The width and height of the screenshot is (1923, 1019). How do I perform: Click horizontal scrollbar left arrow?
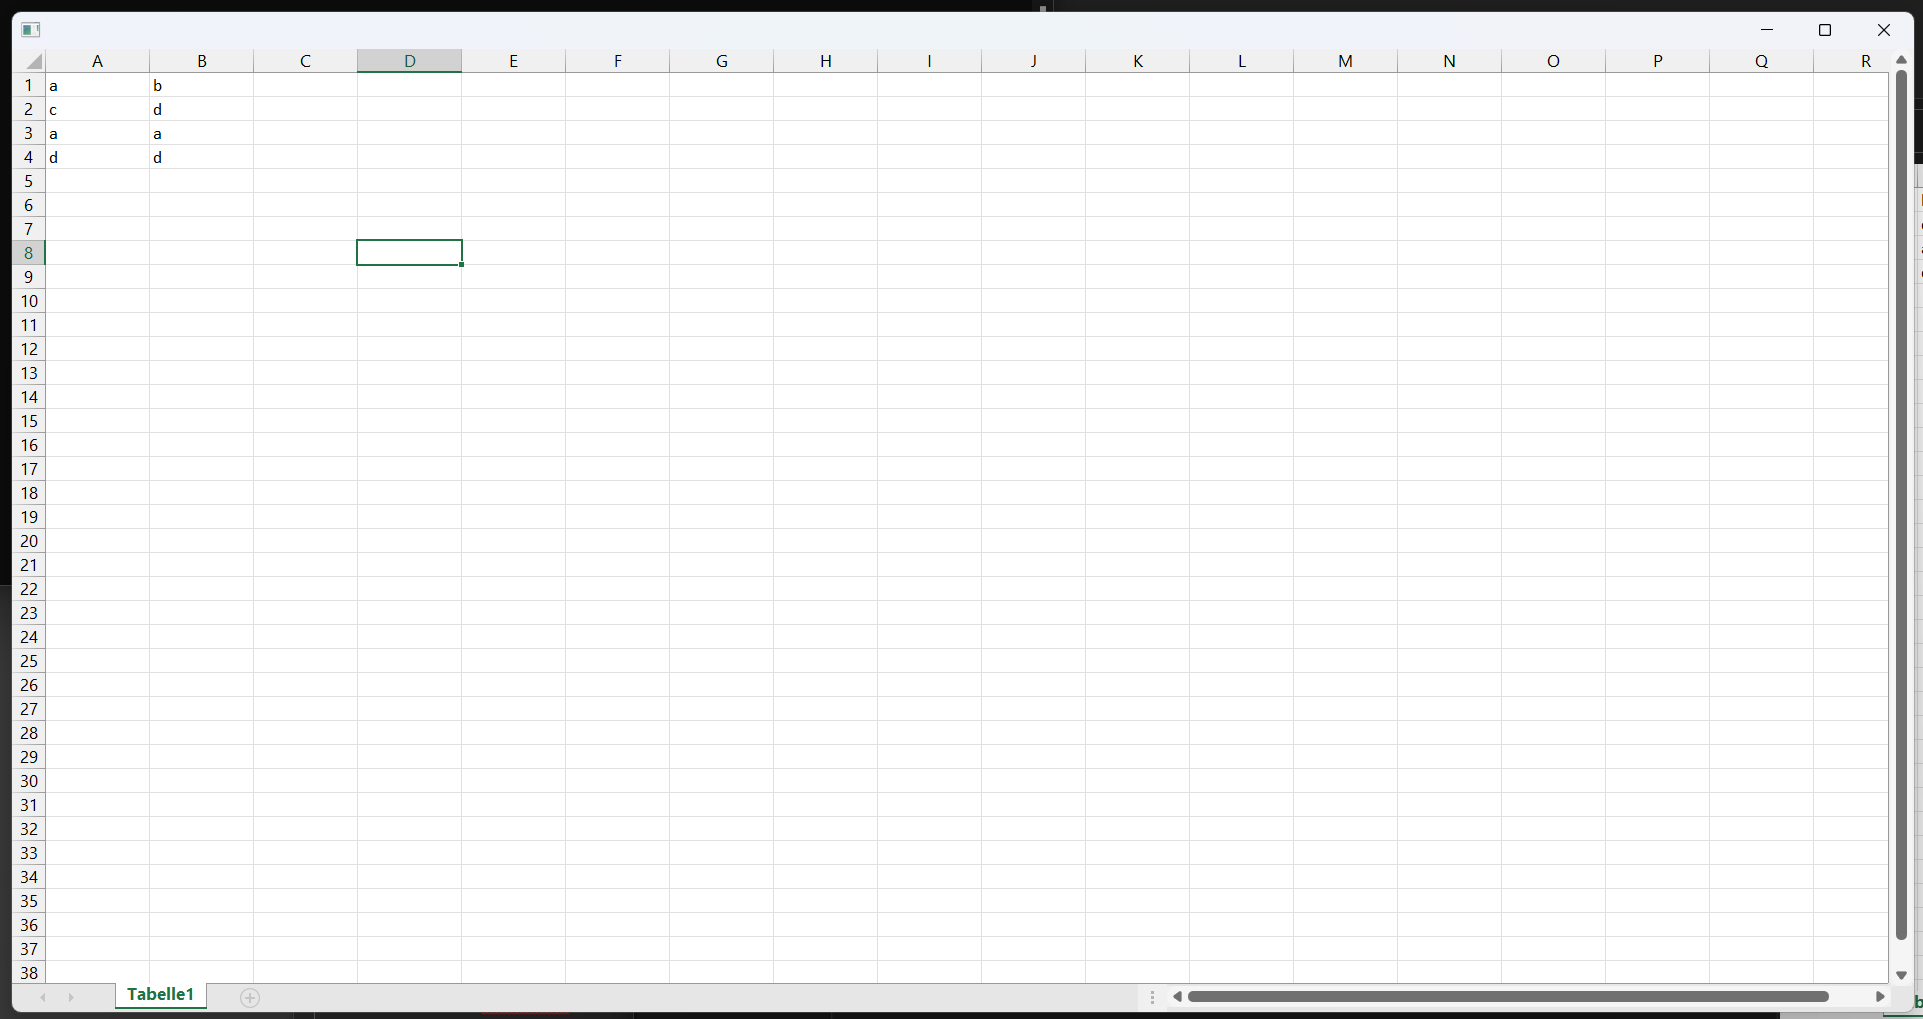click(x=1177, y=997)
